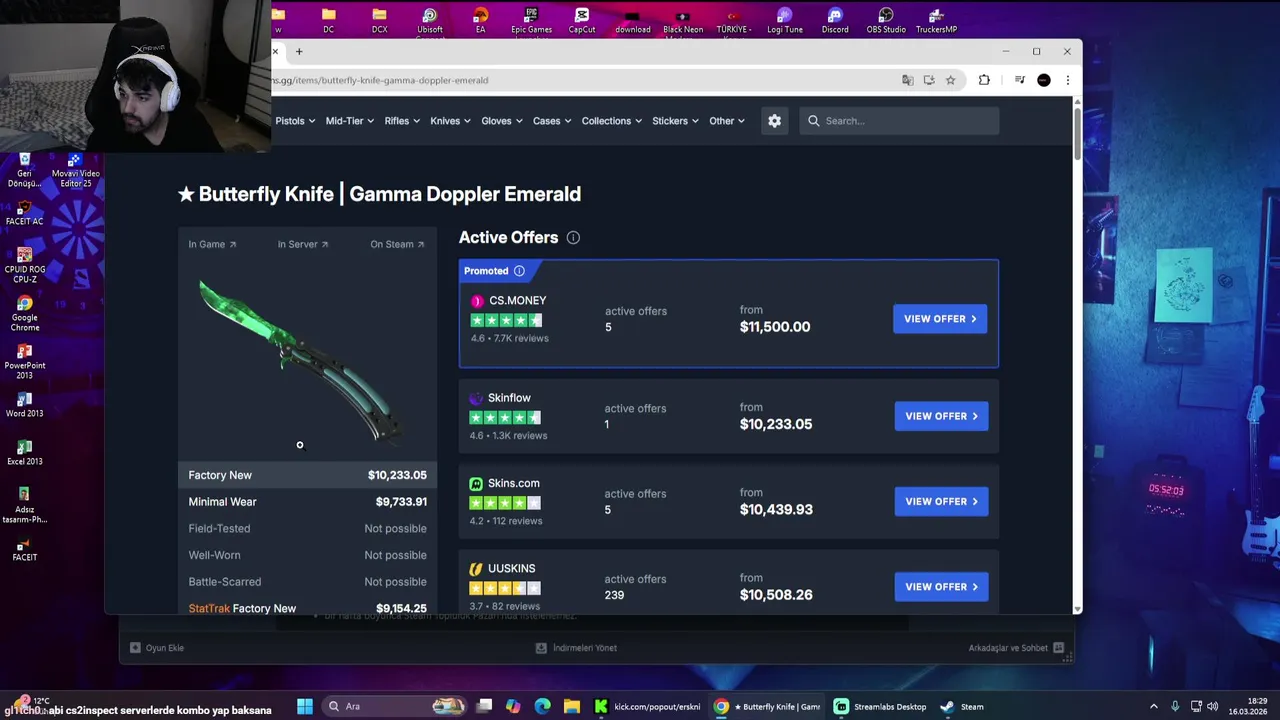The image size is (1280, 720).
Task: Click the Active Offers info icon
Action: click(573, 237)
